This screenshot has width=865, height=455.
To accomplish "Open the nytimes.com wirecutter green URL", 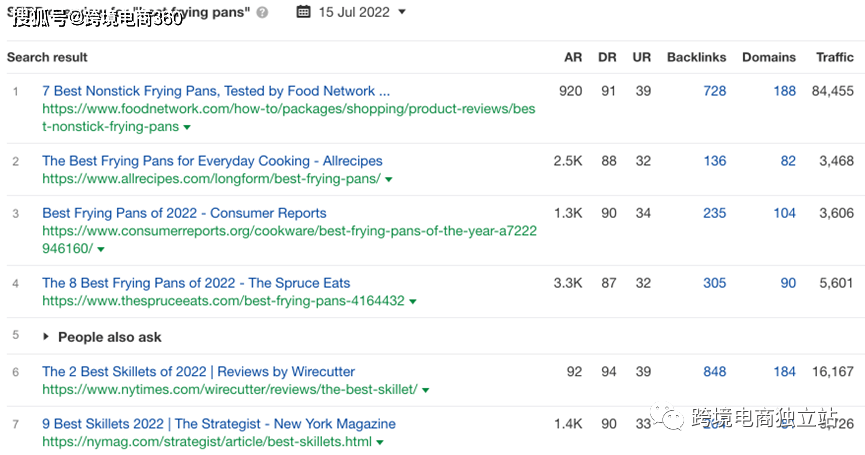I will [229, 389].
